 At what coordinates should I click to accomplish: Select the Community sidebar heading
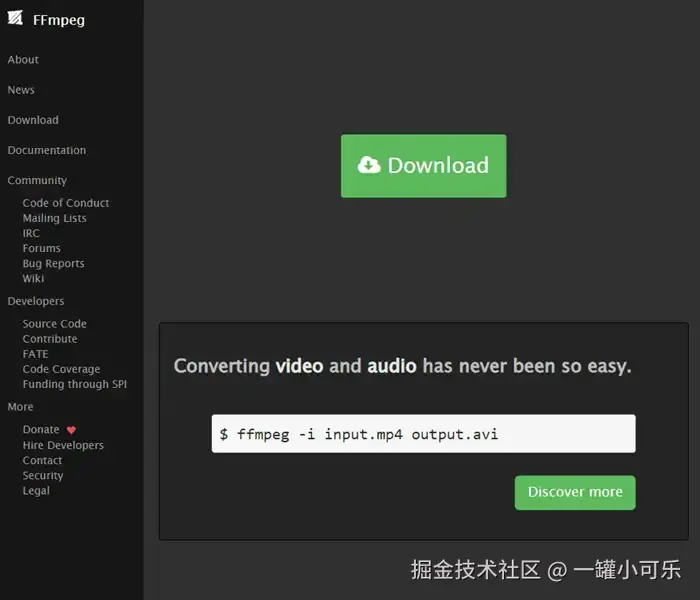(37, 180)
